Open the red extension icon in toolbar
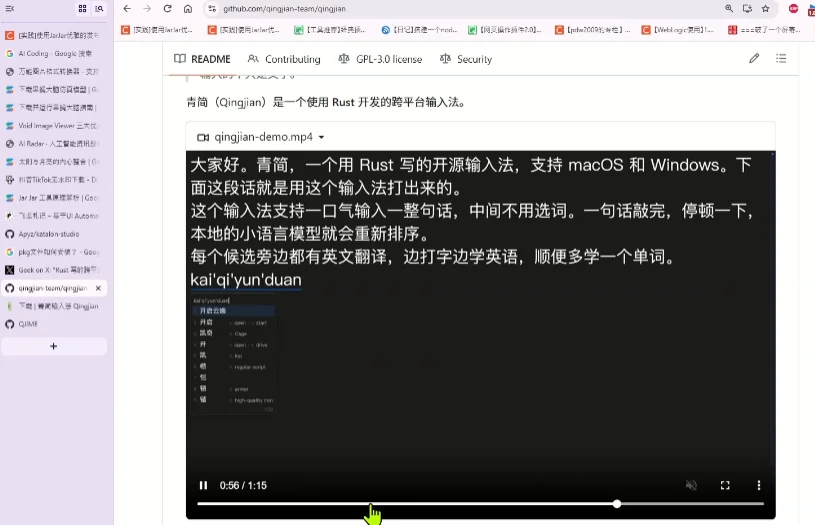Screen dimensions: 815x525 tap(793, 8)
